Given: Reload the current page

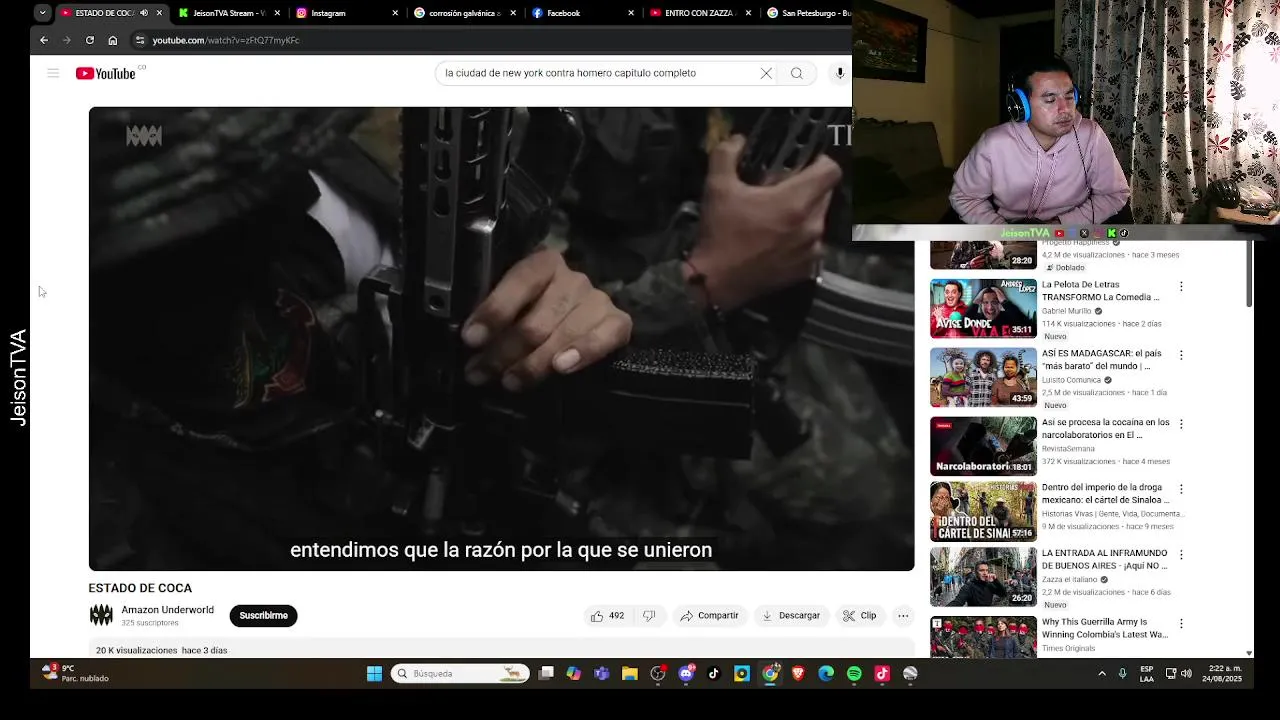Looking at the screenshot, I should [x=90, y=40].
